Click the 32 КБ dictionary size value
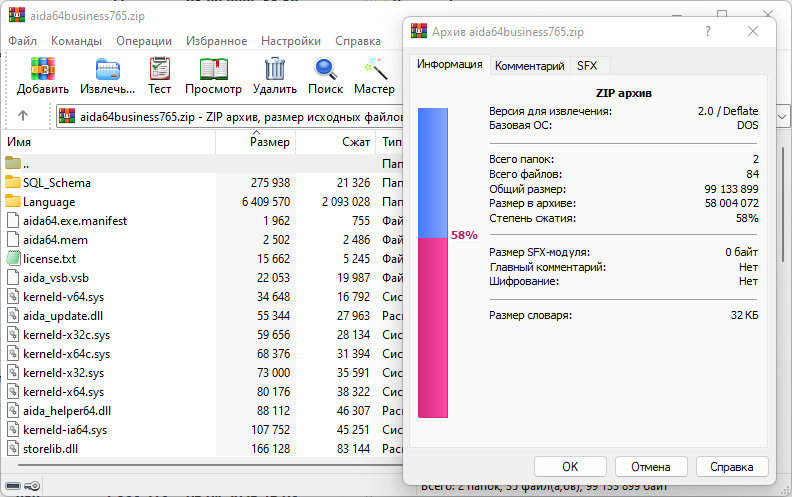The image size is (792, 497). 745,315
